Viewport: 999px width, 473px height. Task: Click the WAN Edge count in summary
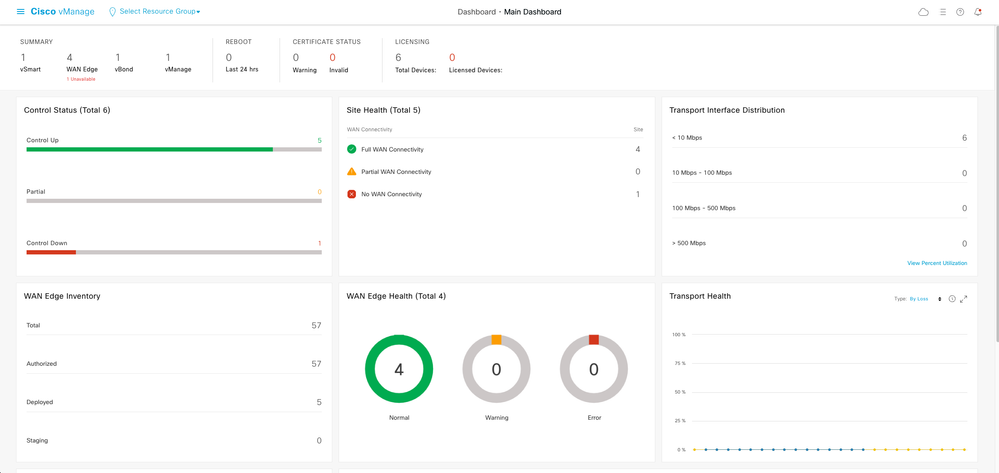click(69, 57)
